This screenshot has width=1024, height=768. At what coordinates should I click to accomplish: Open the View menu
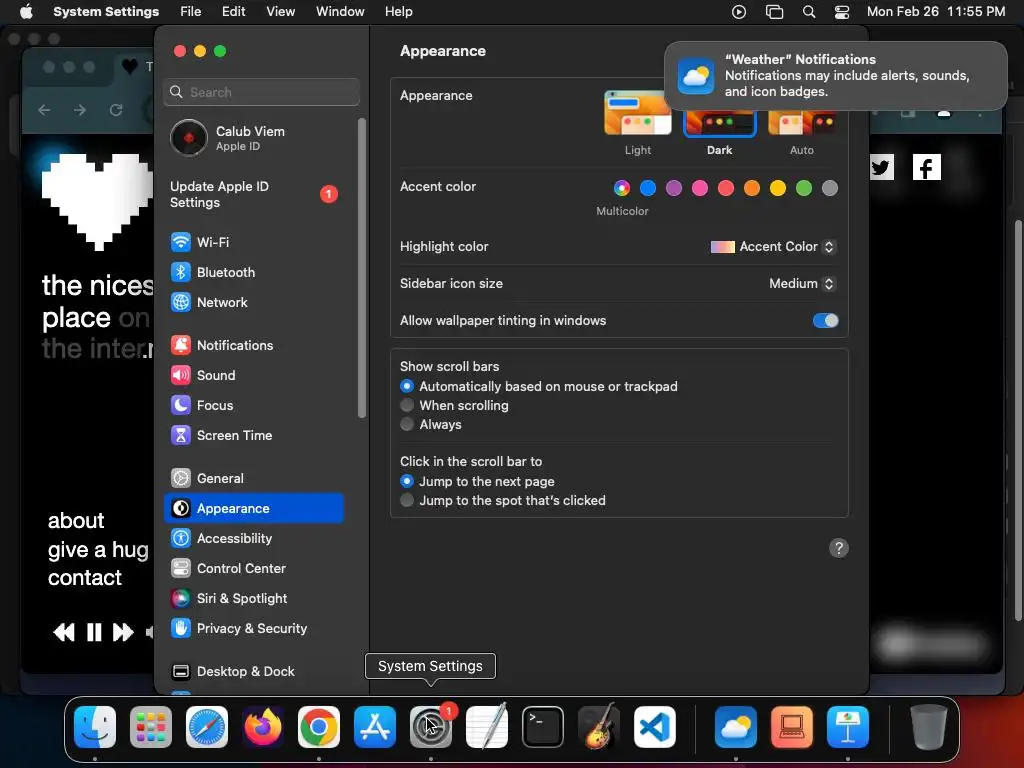coord(280,12)
